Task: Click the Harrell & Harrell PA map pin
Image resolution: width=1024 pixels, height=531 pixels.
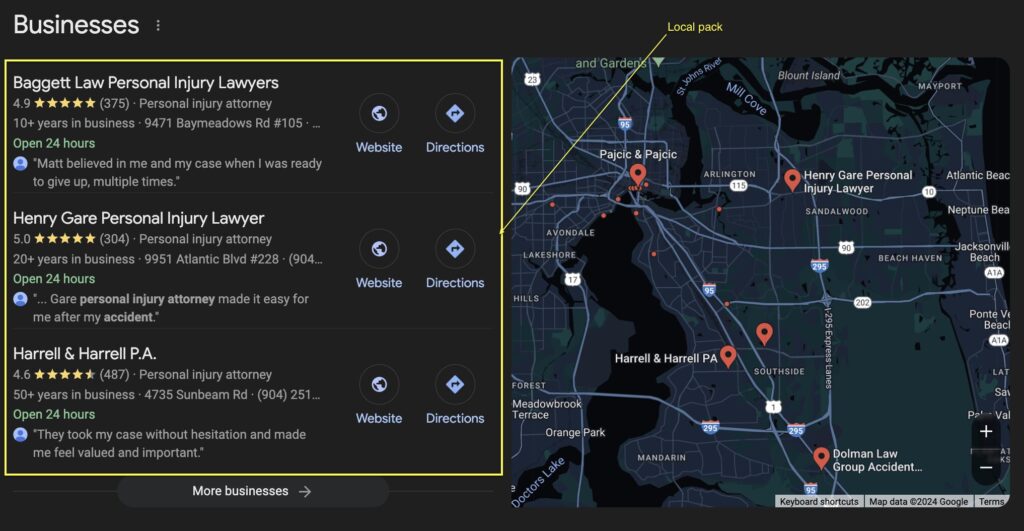Action: [x=728, y=356]
